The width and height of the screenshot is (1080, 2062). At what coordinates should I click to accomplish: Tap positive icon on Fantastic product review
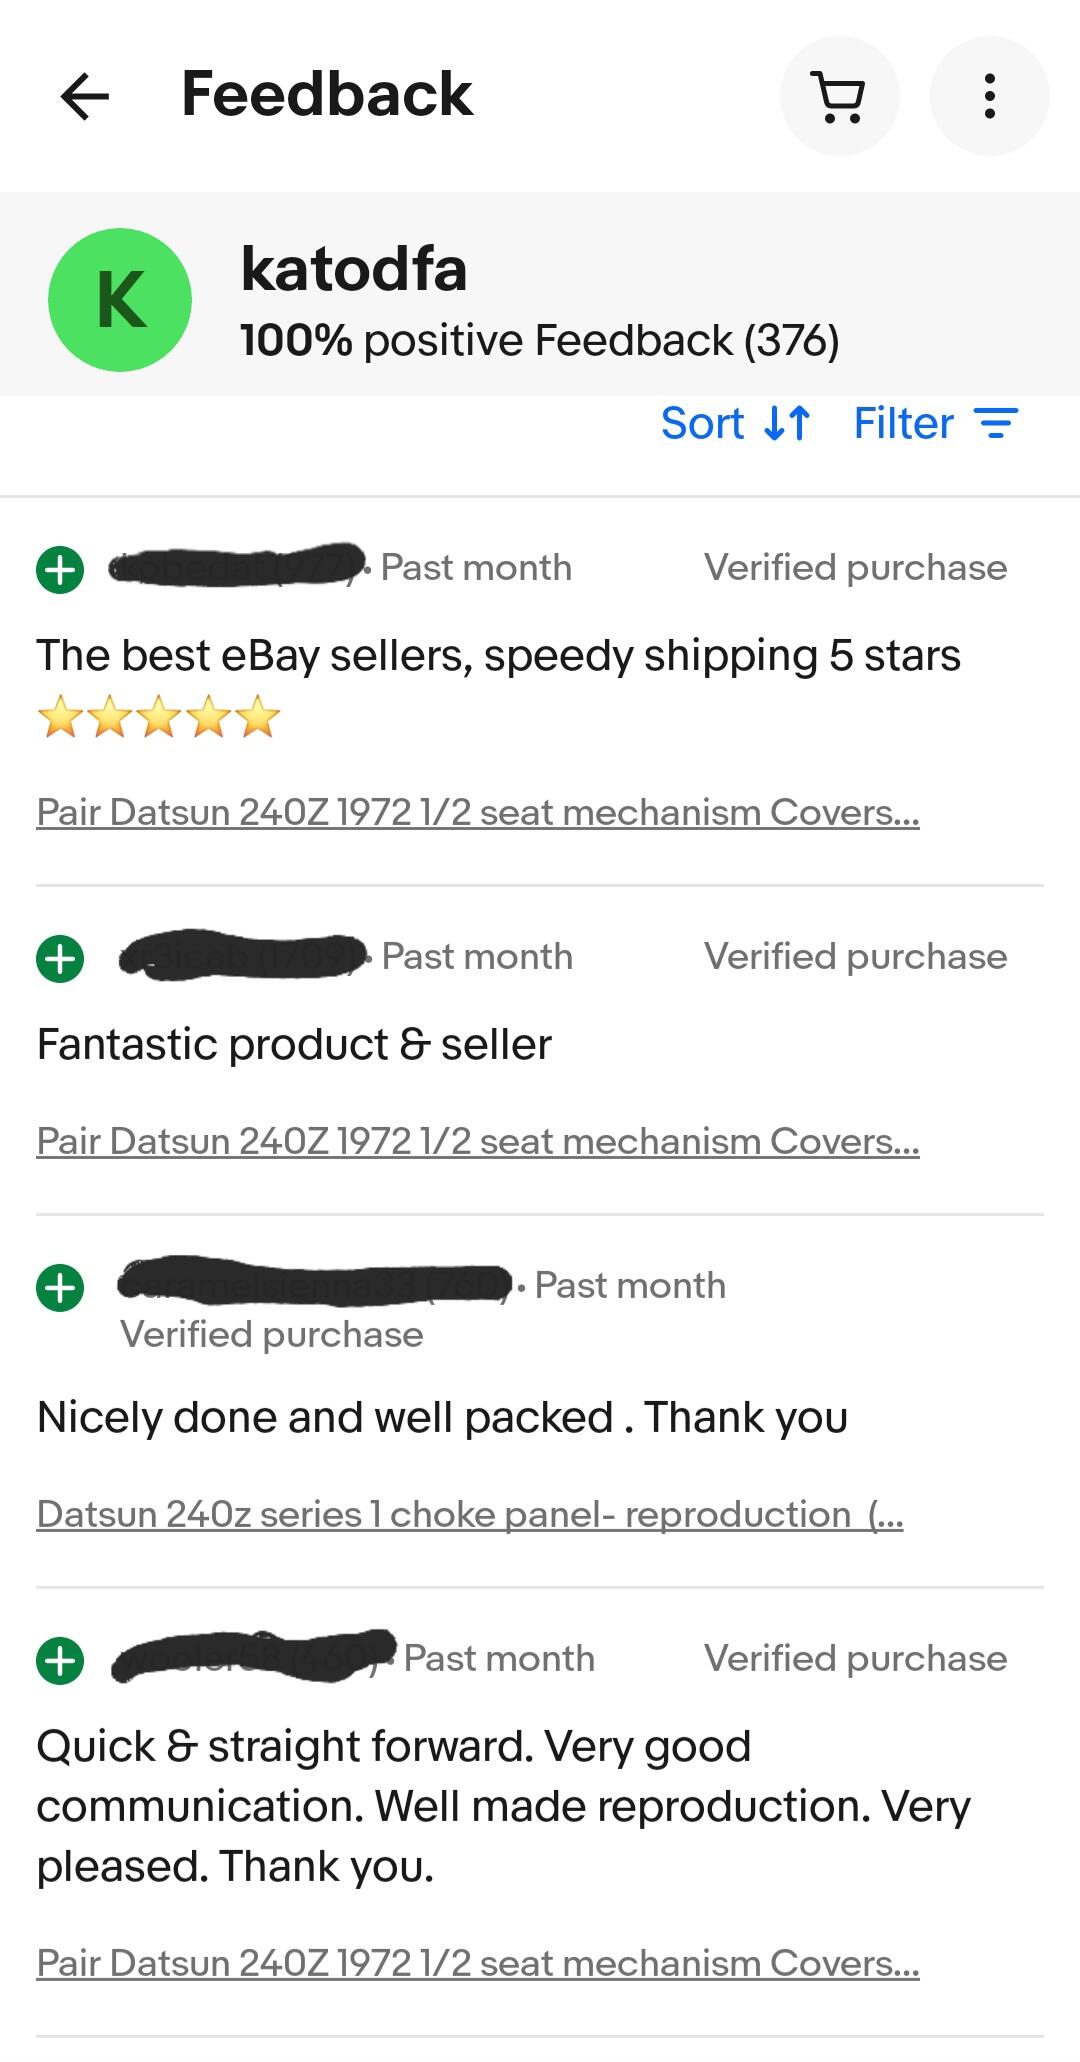point(60,959)
